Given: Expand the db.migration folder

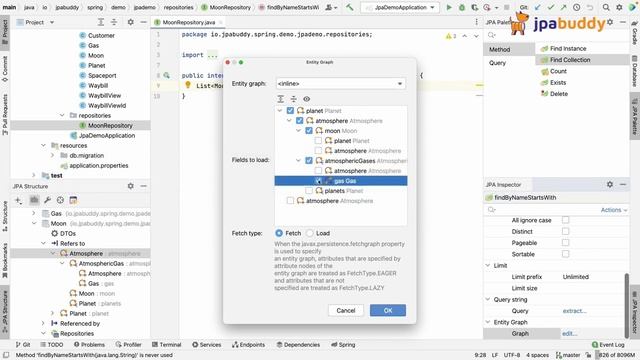Looking at the screenshot, I should tap(52, 156).
